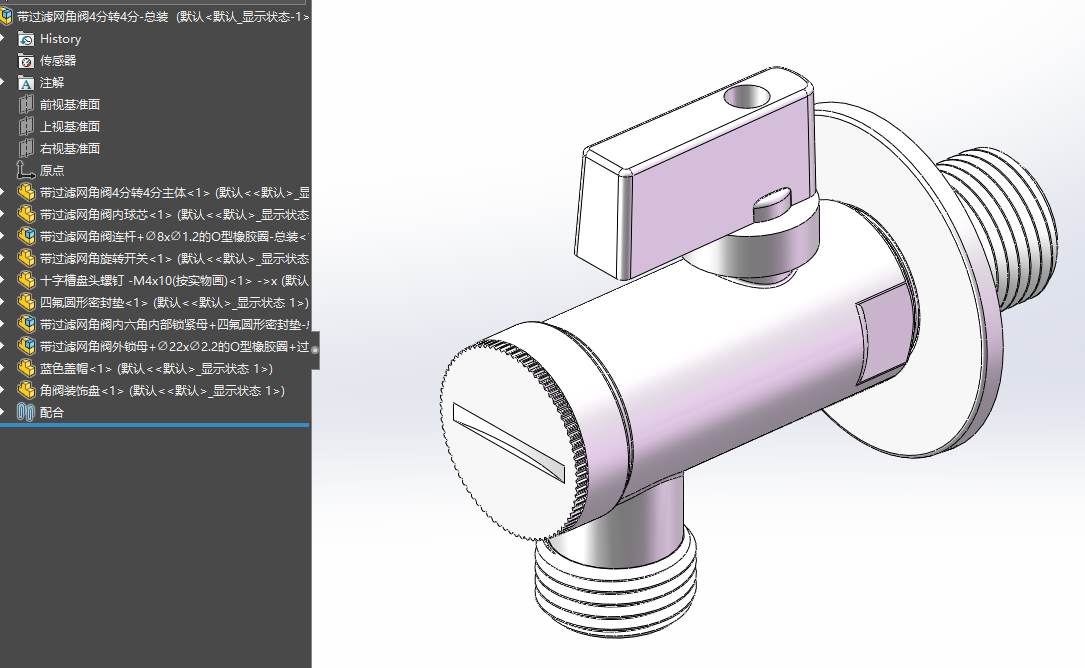1085x668 pixels.
Task: Select 前视基准面 in the feature tree
Action: (x=70, y=105)
